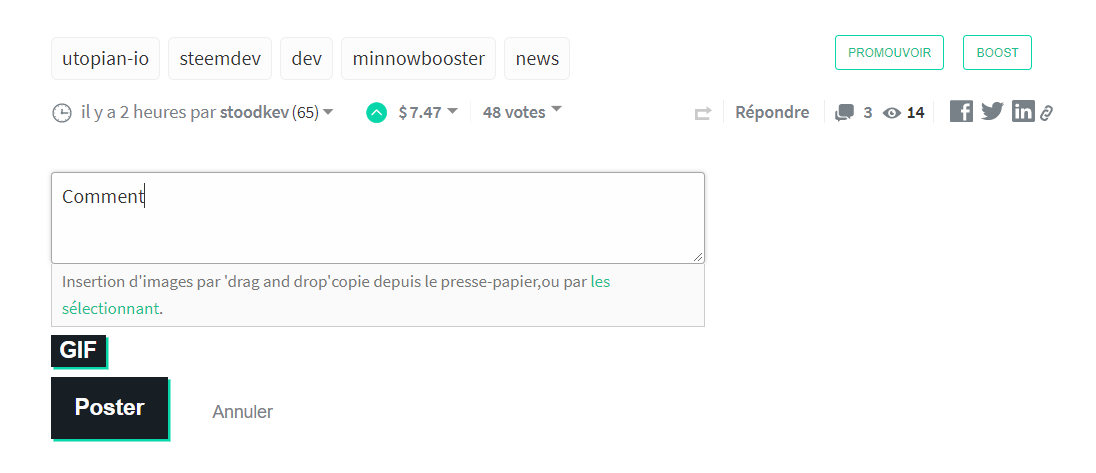Select the utopian-io tag
The width and height of the screenshot is (1096, 473).
coord(106,59)
